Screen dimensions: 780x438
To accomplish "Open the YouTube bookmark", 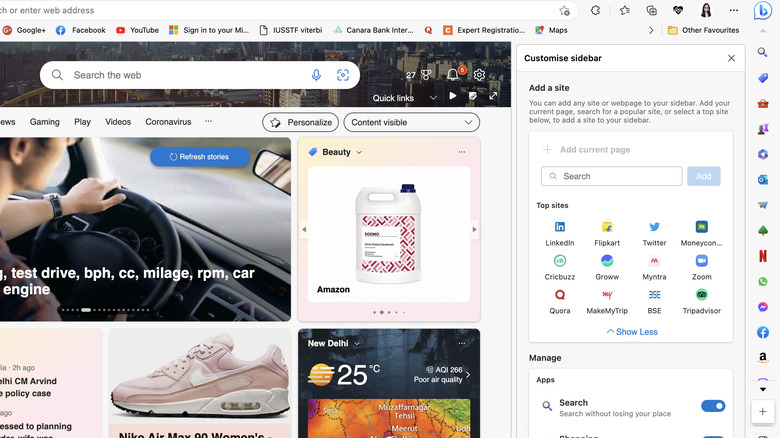I will click(137, 30).
